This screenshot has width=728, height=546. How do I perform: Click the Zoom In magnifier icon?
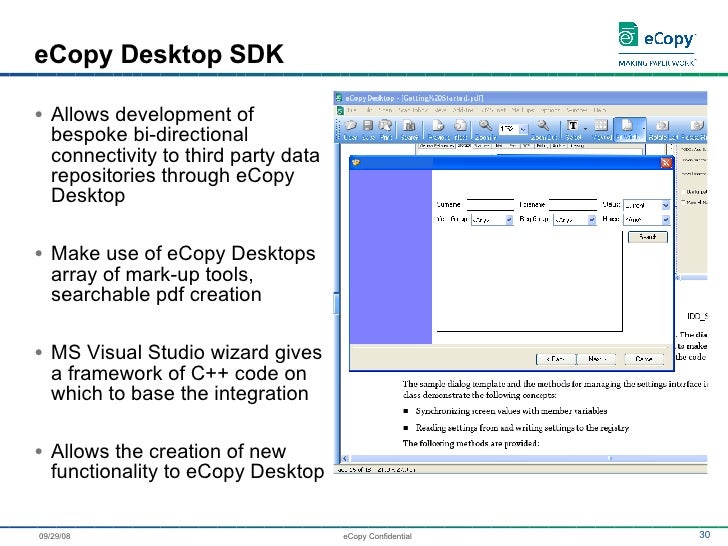485,130
